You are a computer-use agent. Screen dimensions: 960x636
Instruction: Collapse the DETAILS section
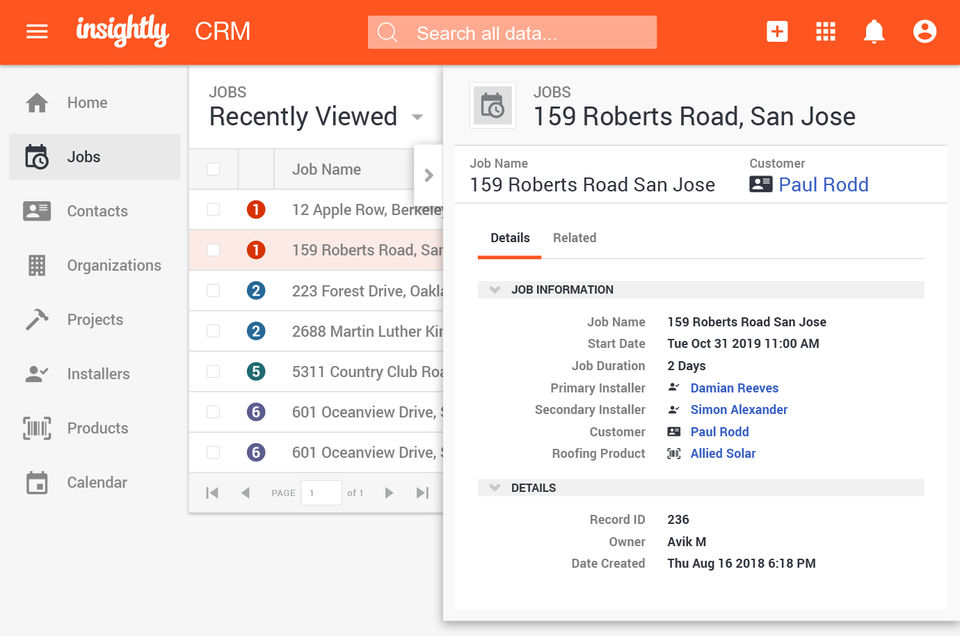[495, 488]
